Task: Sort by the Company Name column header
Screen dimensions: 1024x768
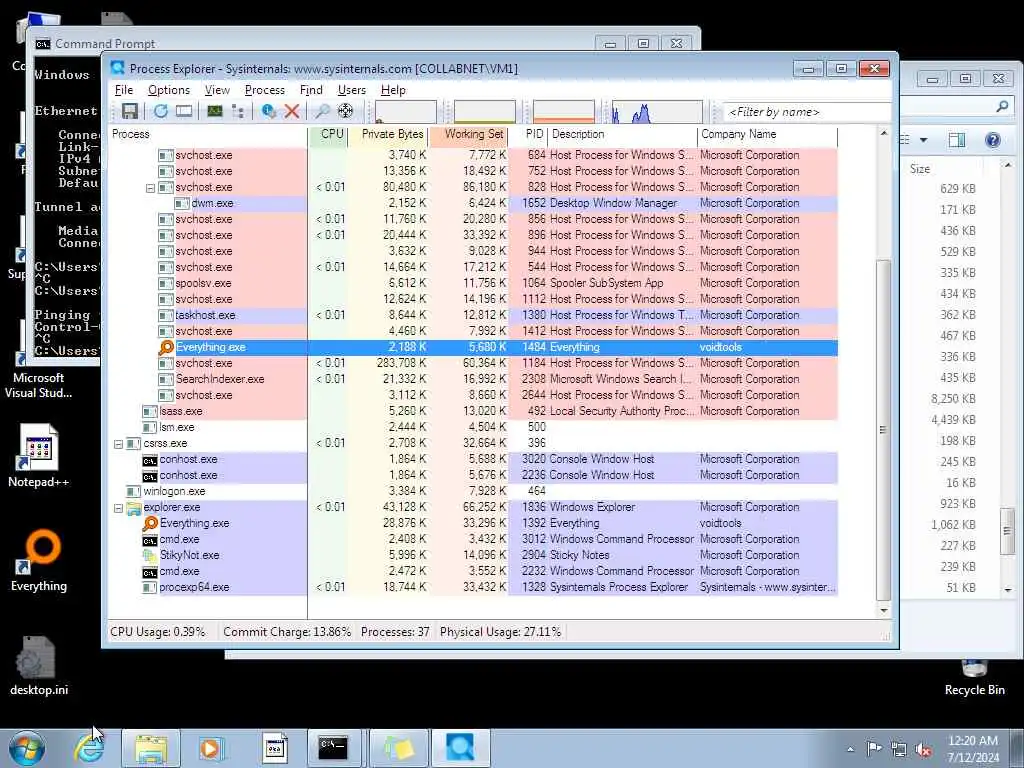Action: (767, 134)
